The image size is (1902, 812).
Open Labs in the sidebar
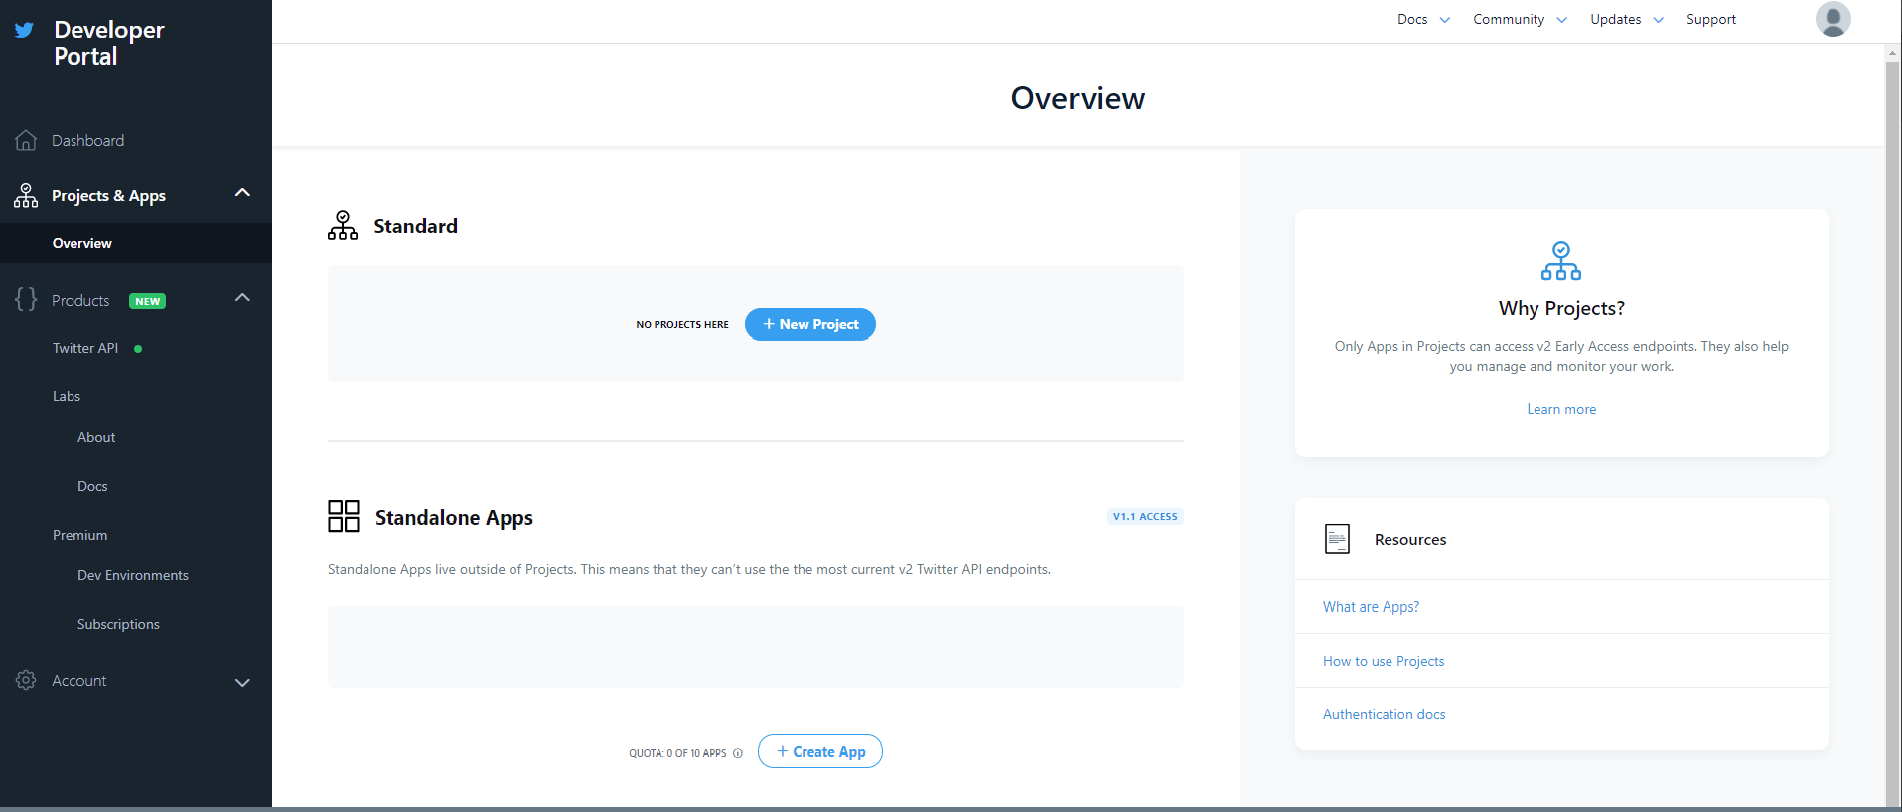[66, 396]
